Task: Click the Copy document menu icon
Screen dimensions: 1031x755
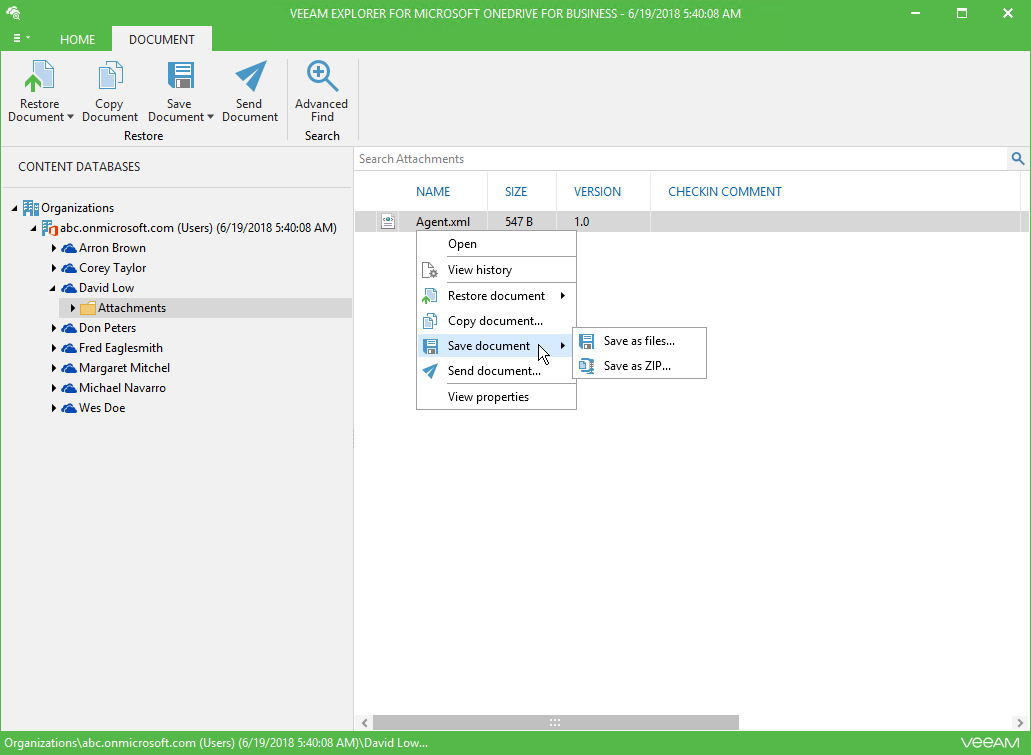Action: (x=429, y=321)
